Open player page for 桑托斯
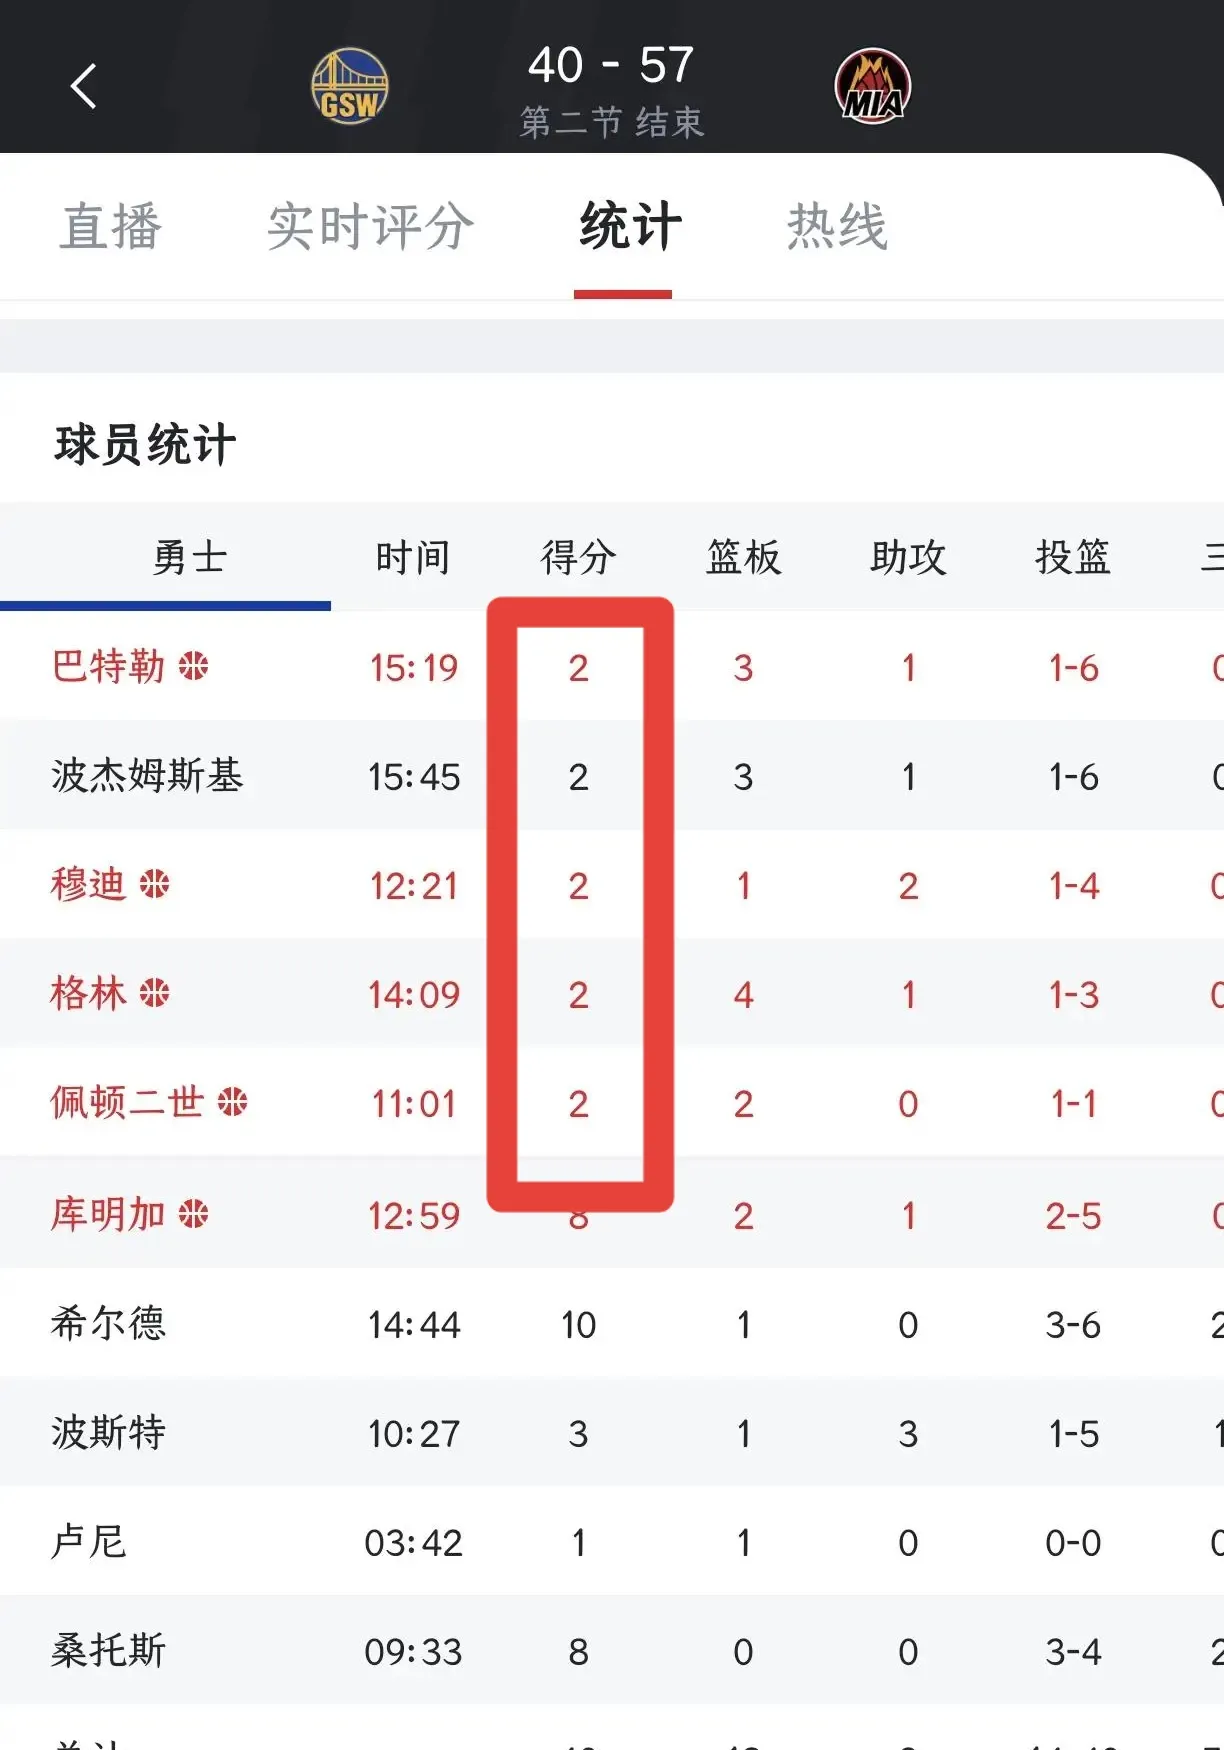The height and width of the screenshot is (1750, 1224). pyautogui.click(x=107, y=1650)
